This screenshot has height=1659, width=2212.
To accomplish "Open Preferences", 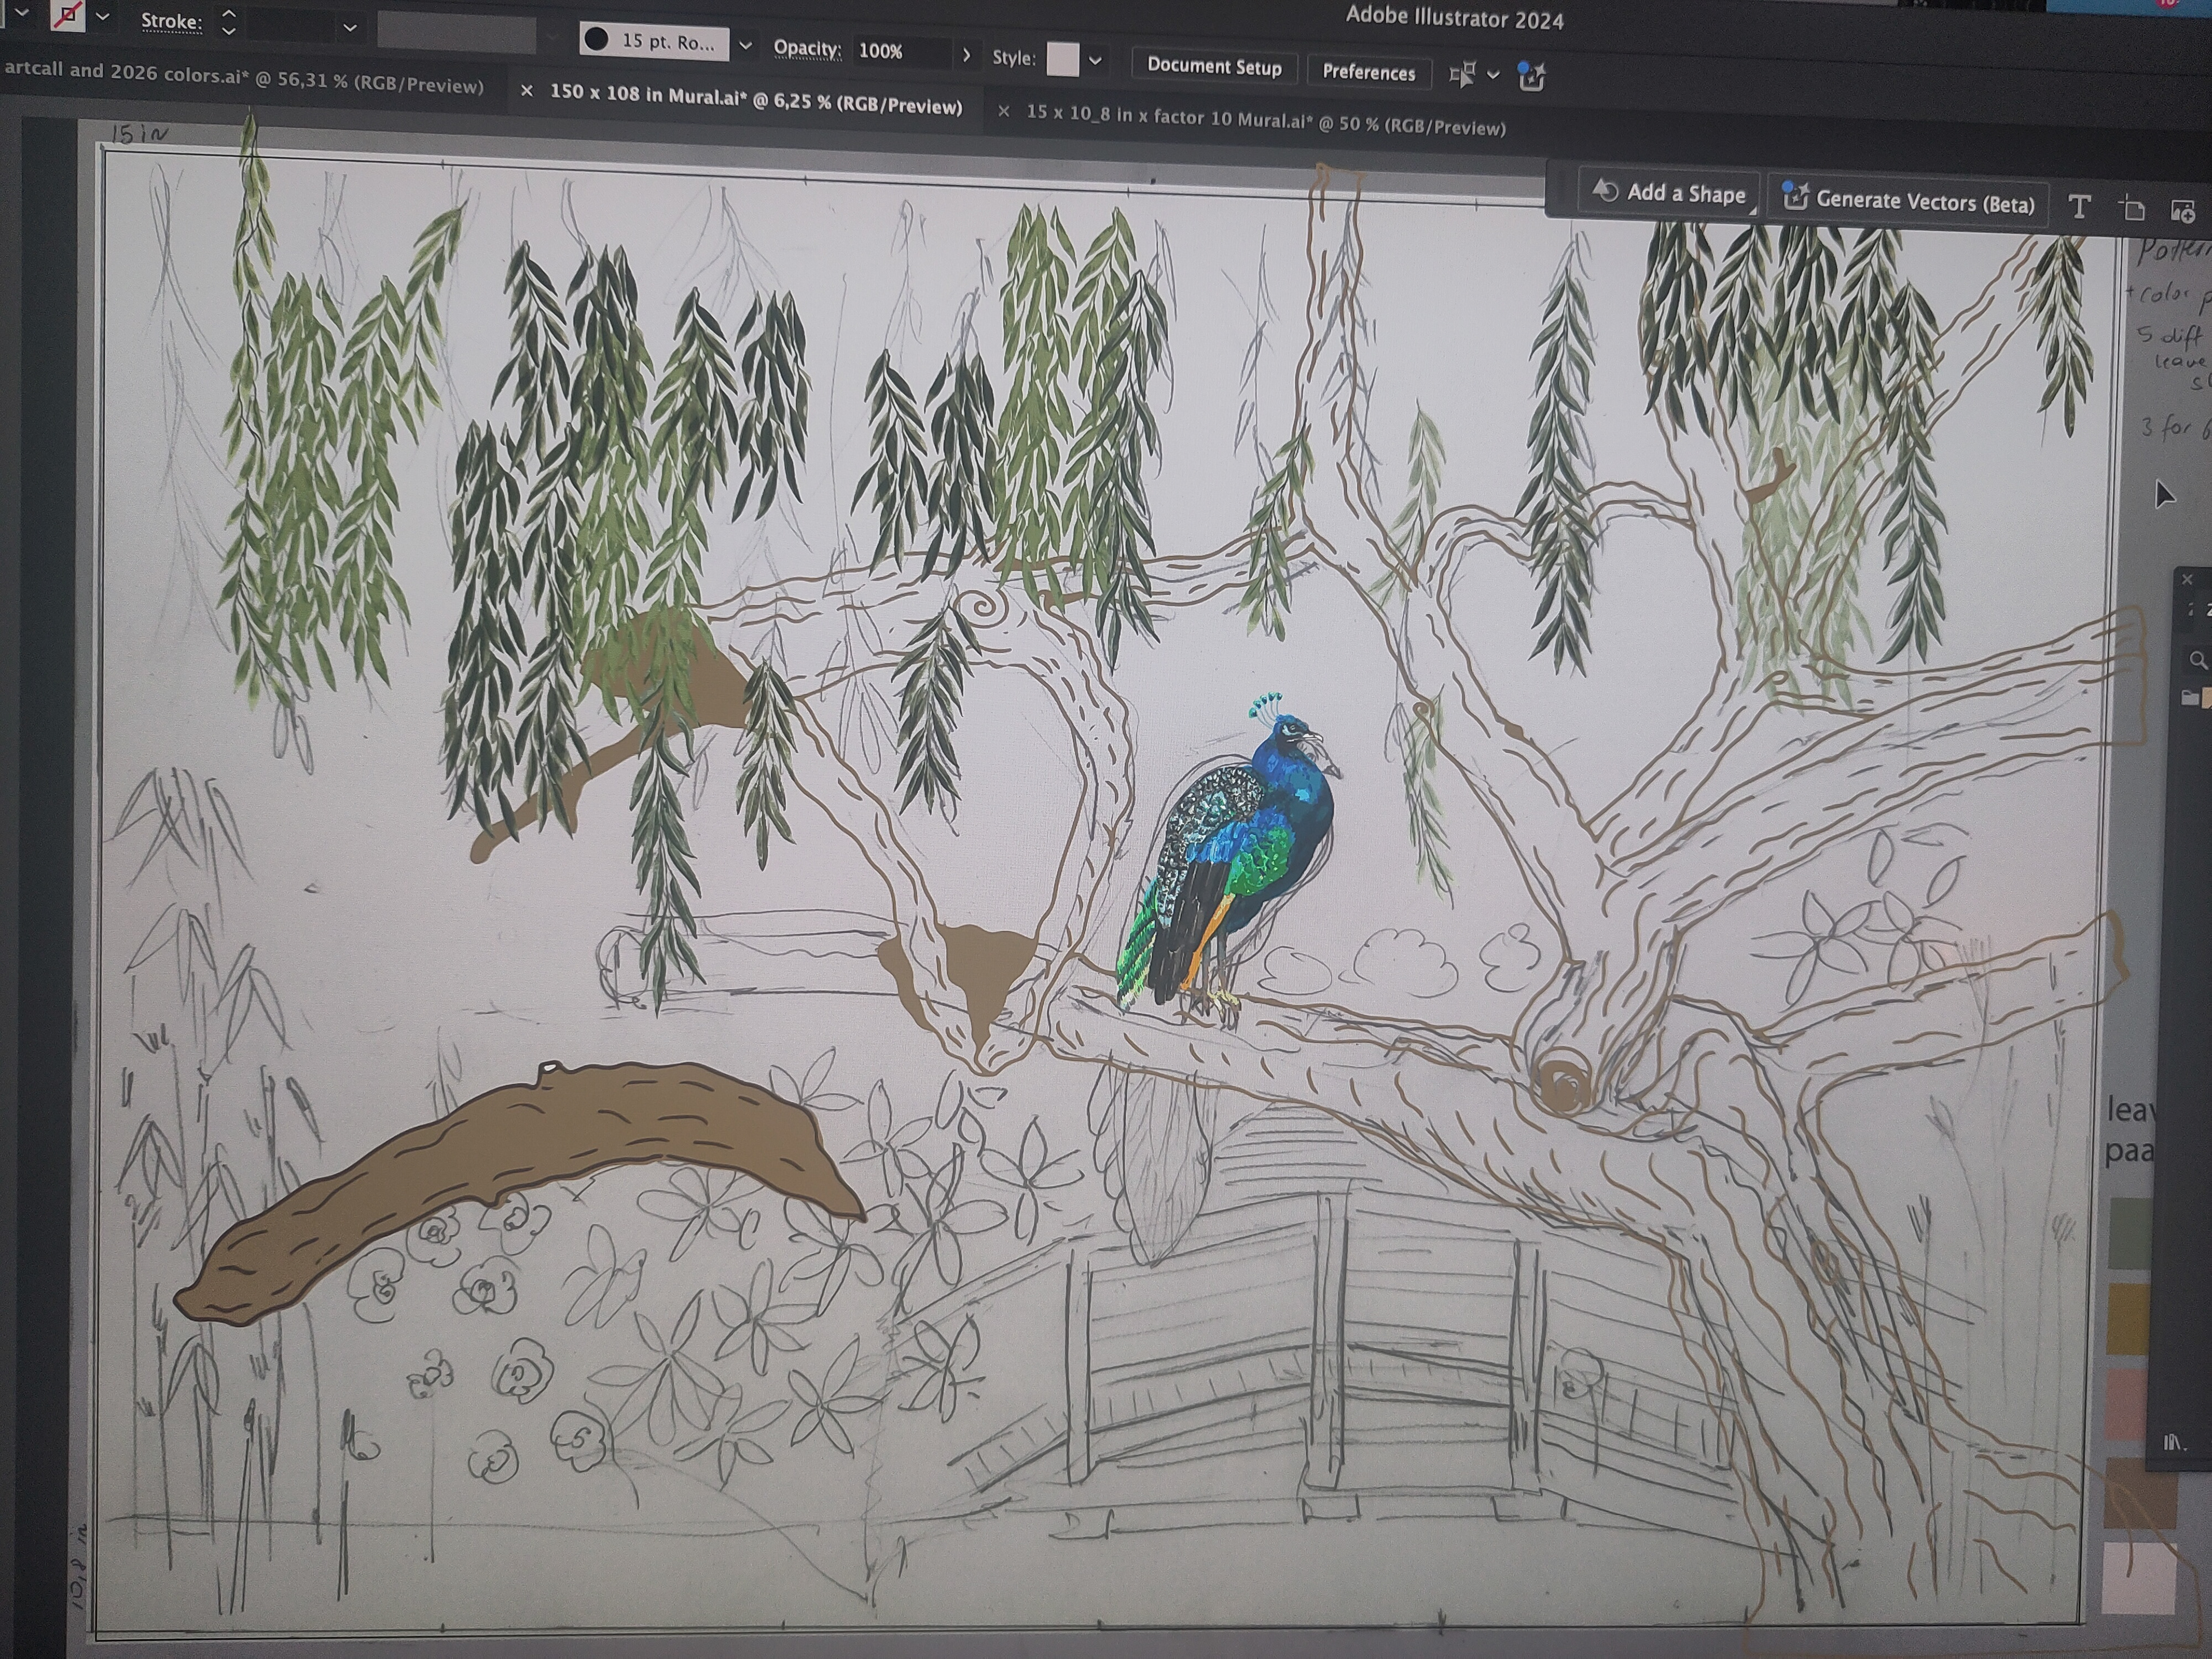I will click(1368, 72).
